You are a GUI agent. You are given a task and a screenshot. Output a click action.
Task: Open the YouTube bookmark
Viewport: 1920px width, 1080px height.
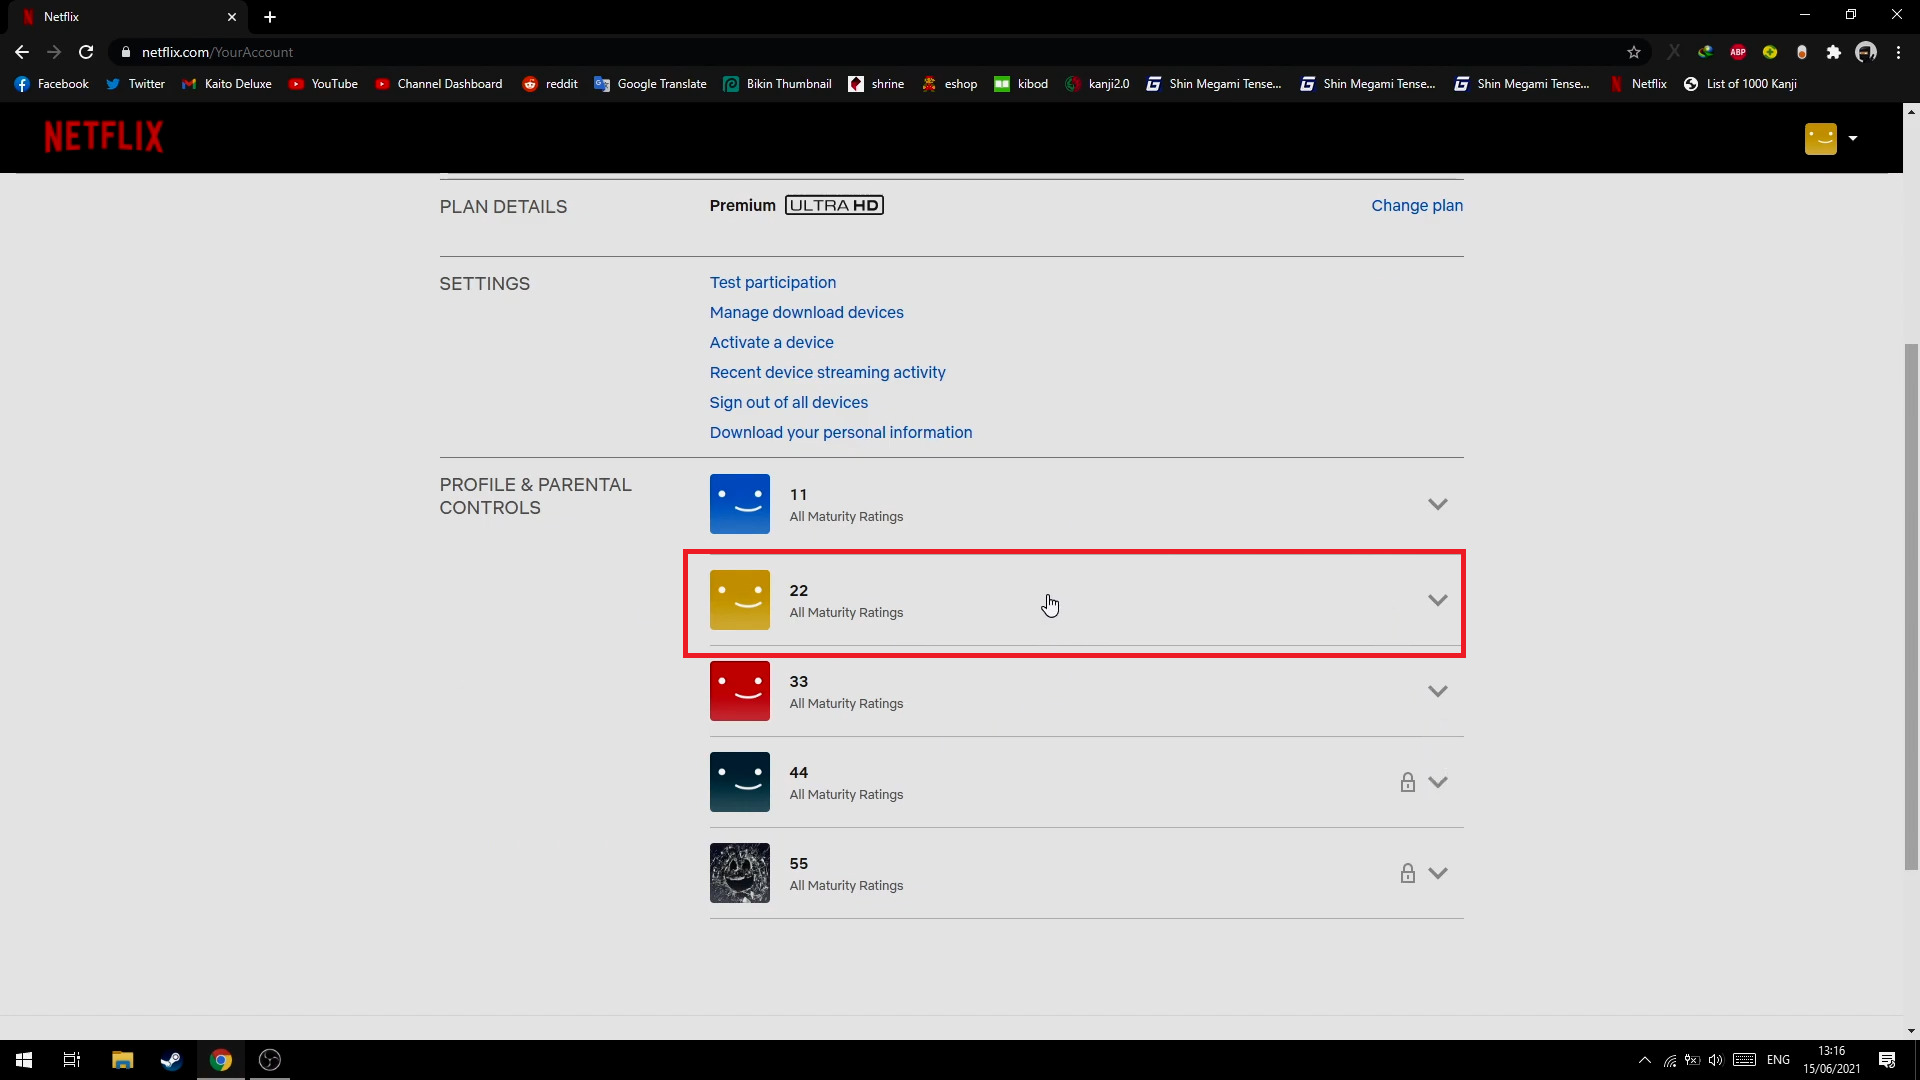323,84
